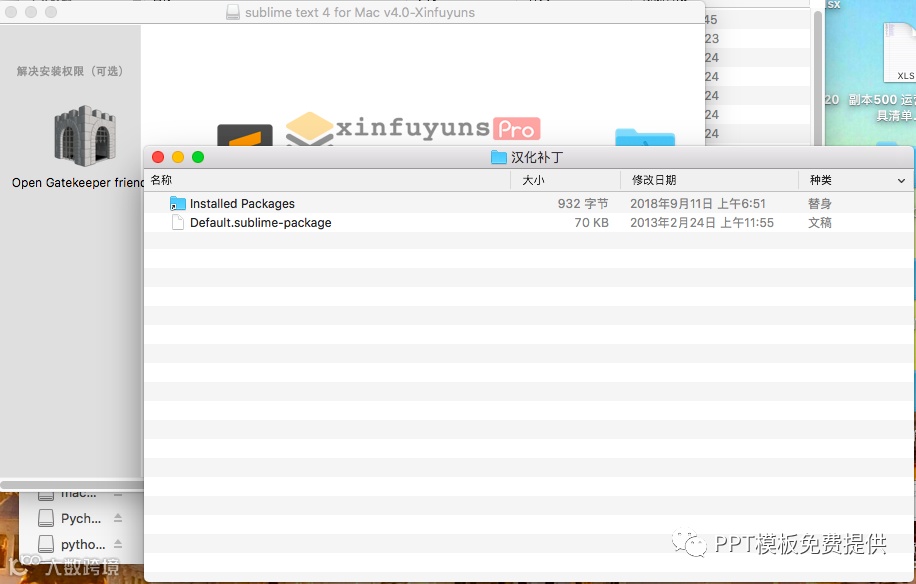
Task: Toggle sort order chevron in 种类 column
Action: (x=901, y=181)
